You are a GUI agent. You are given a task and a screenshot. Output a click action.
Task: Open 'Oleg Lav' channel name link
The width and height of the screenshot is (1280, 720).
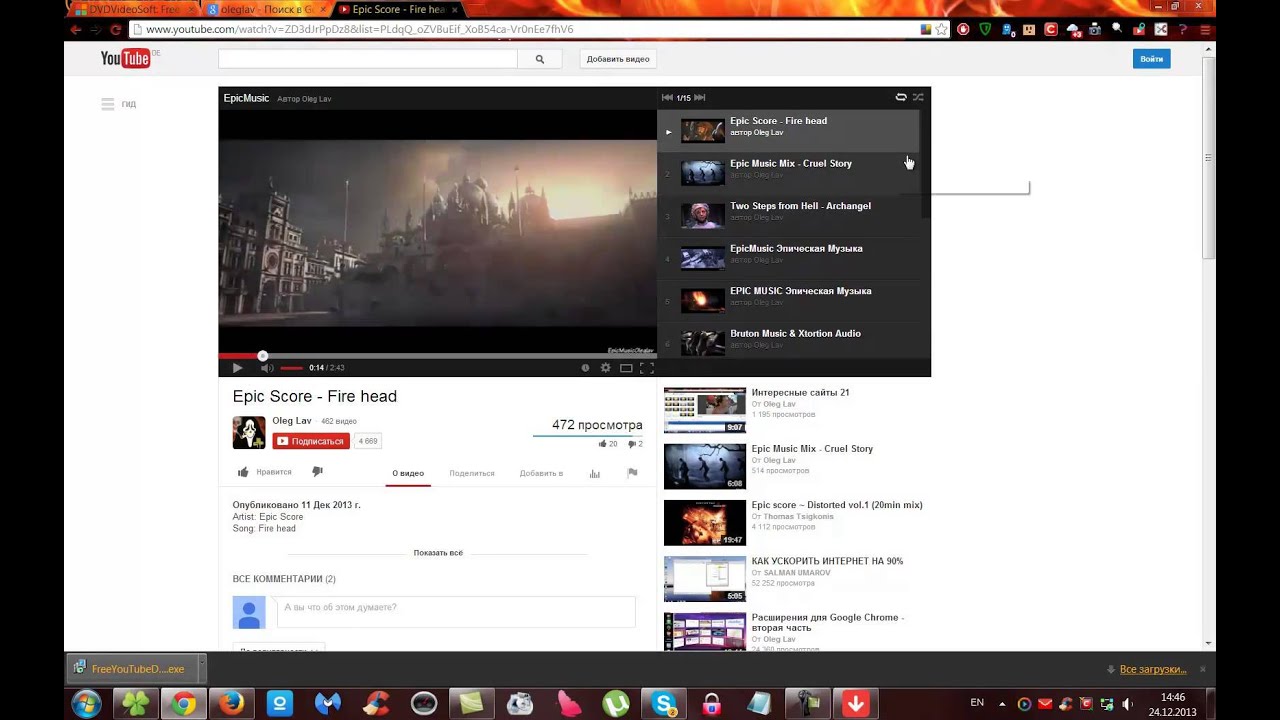click(292, 421)
